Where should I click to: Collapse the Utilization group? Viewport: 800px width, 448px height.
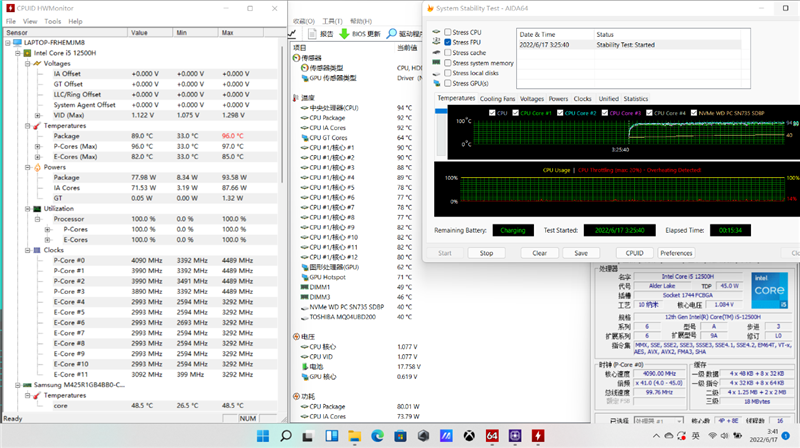tap(28, 209)
